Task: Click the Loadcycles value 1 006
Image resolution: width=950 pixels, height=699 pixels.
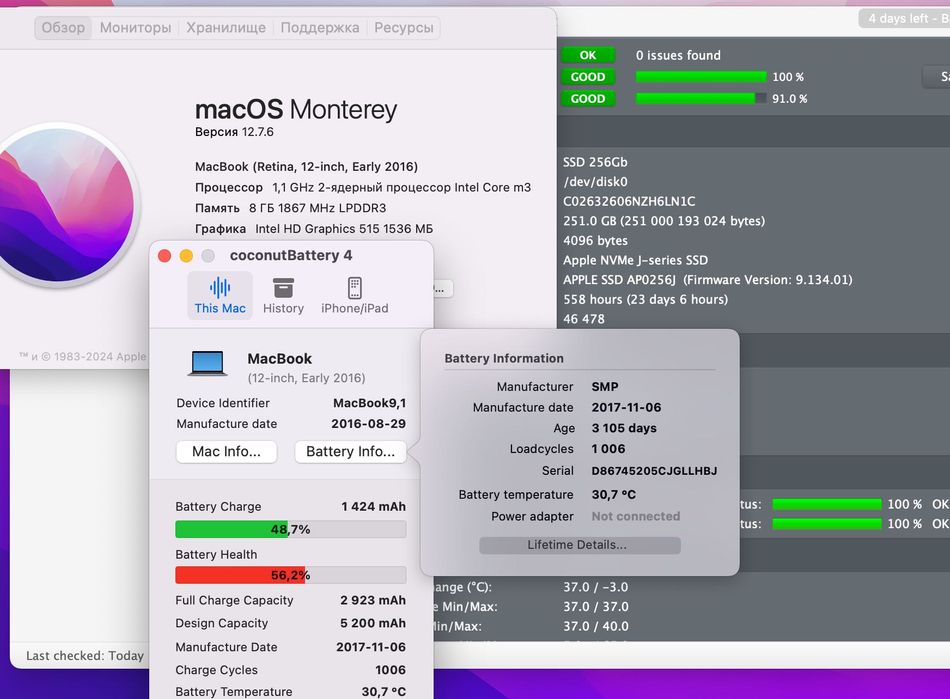Action: point(608,449)
